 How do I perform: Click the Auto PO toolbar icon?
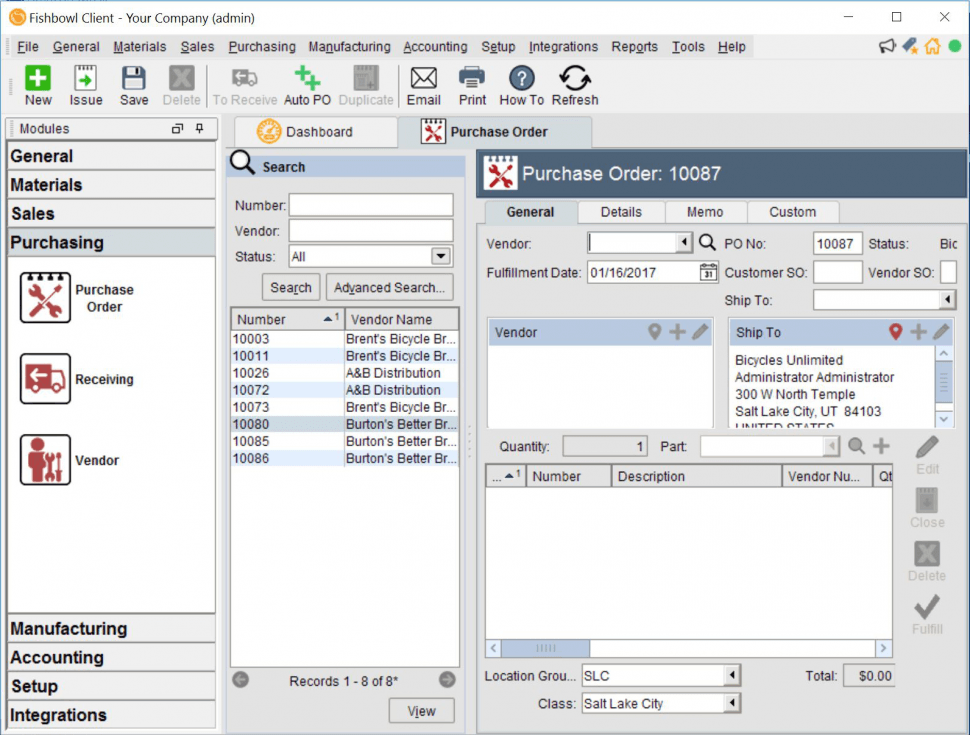tap(307, 79)
